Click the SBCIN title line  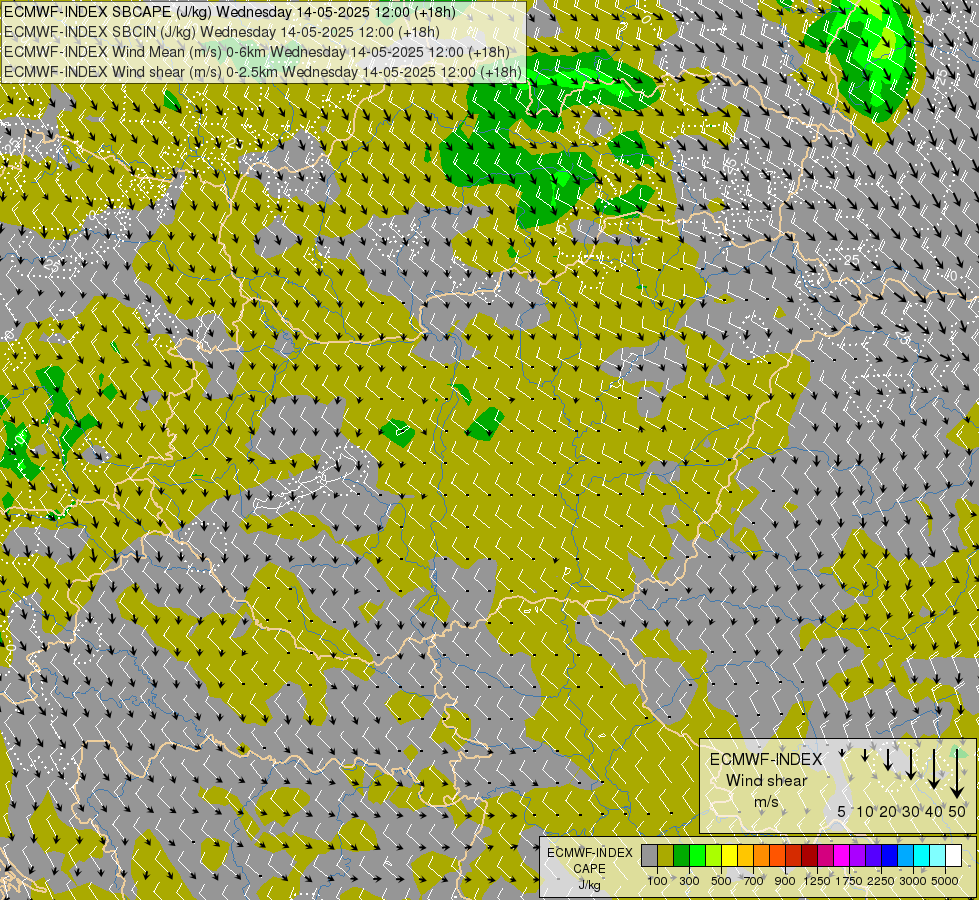click(x=222, y=32)
